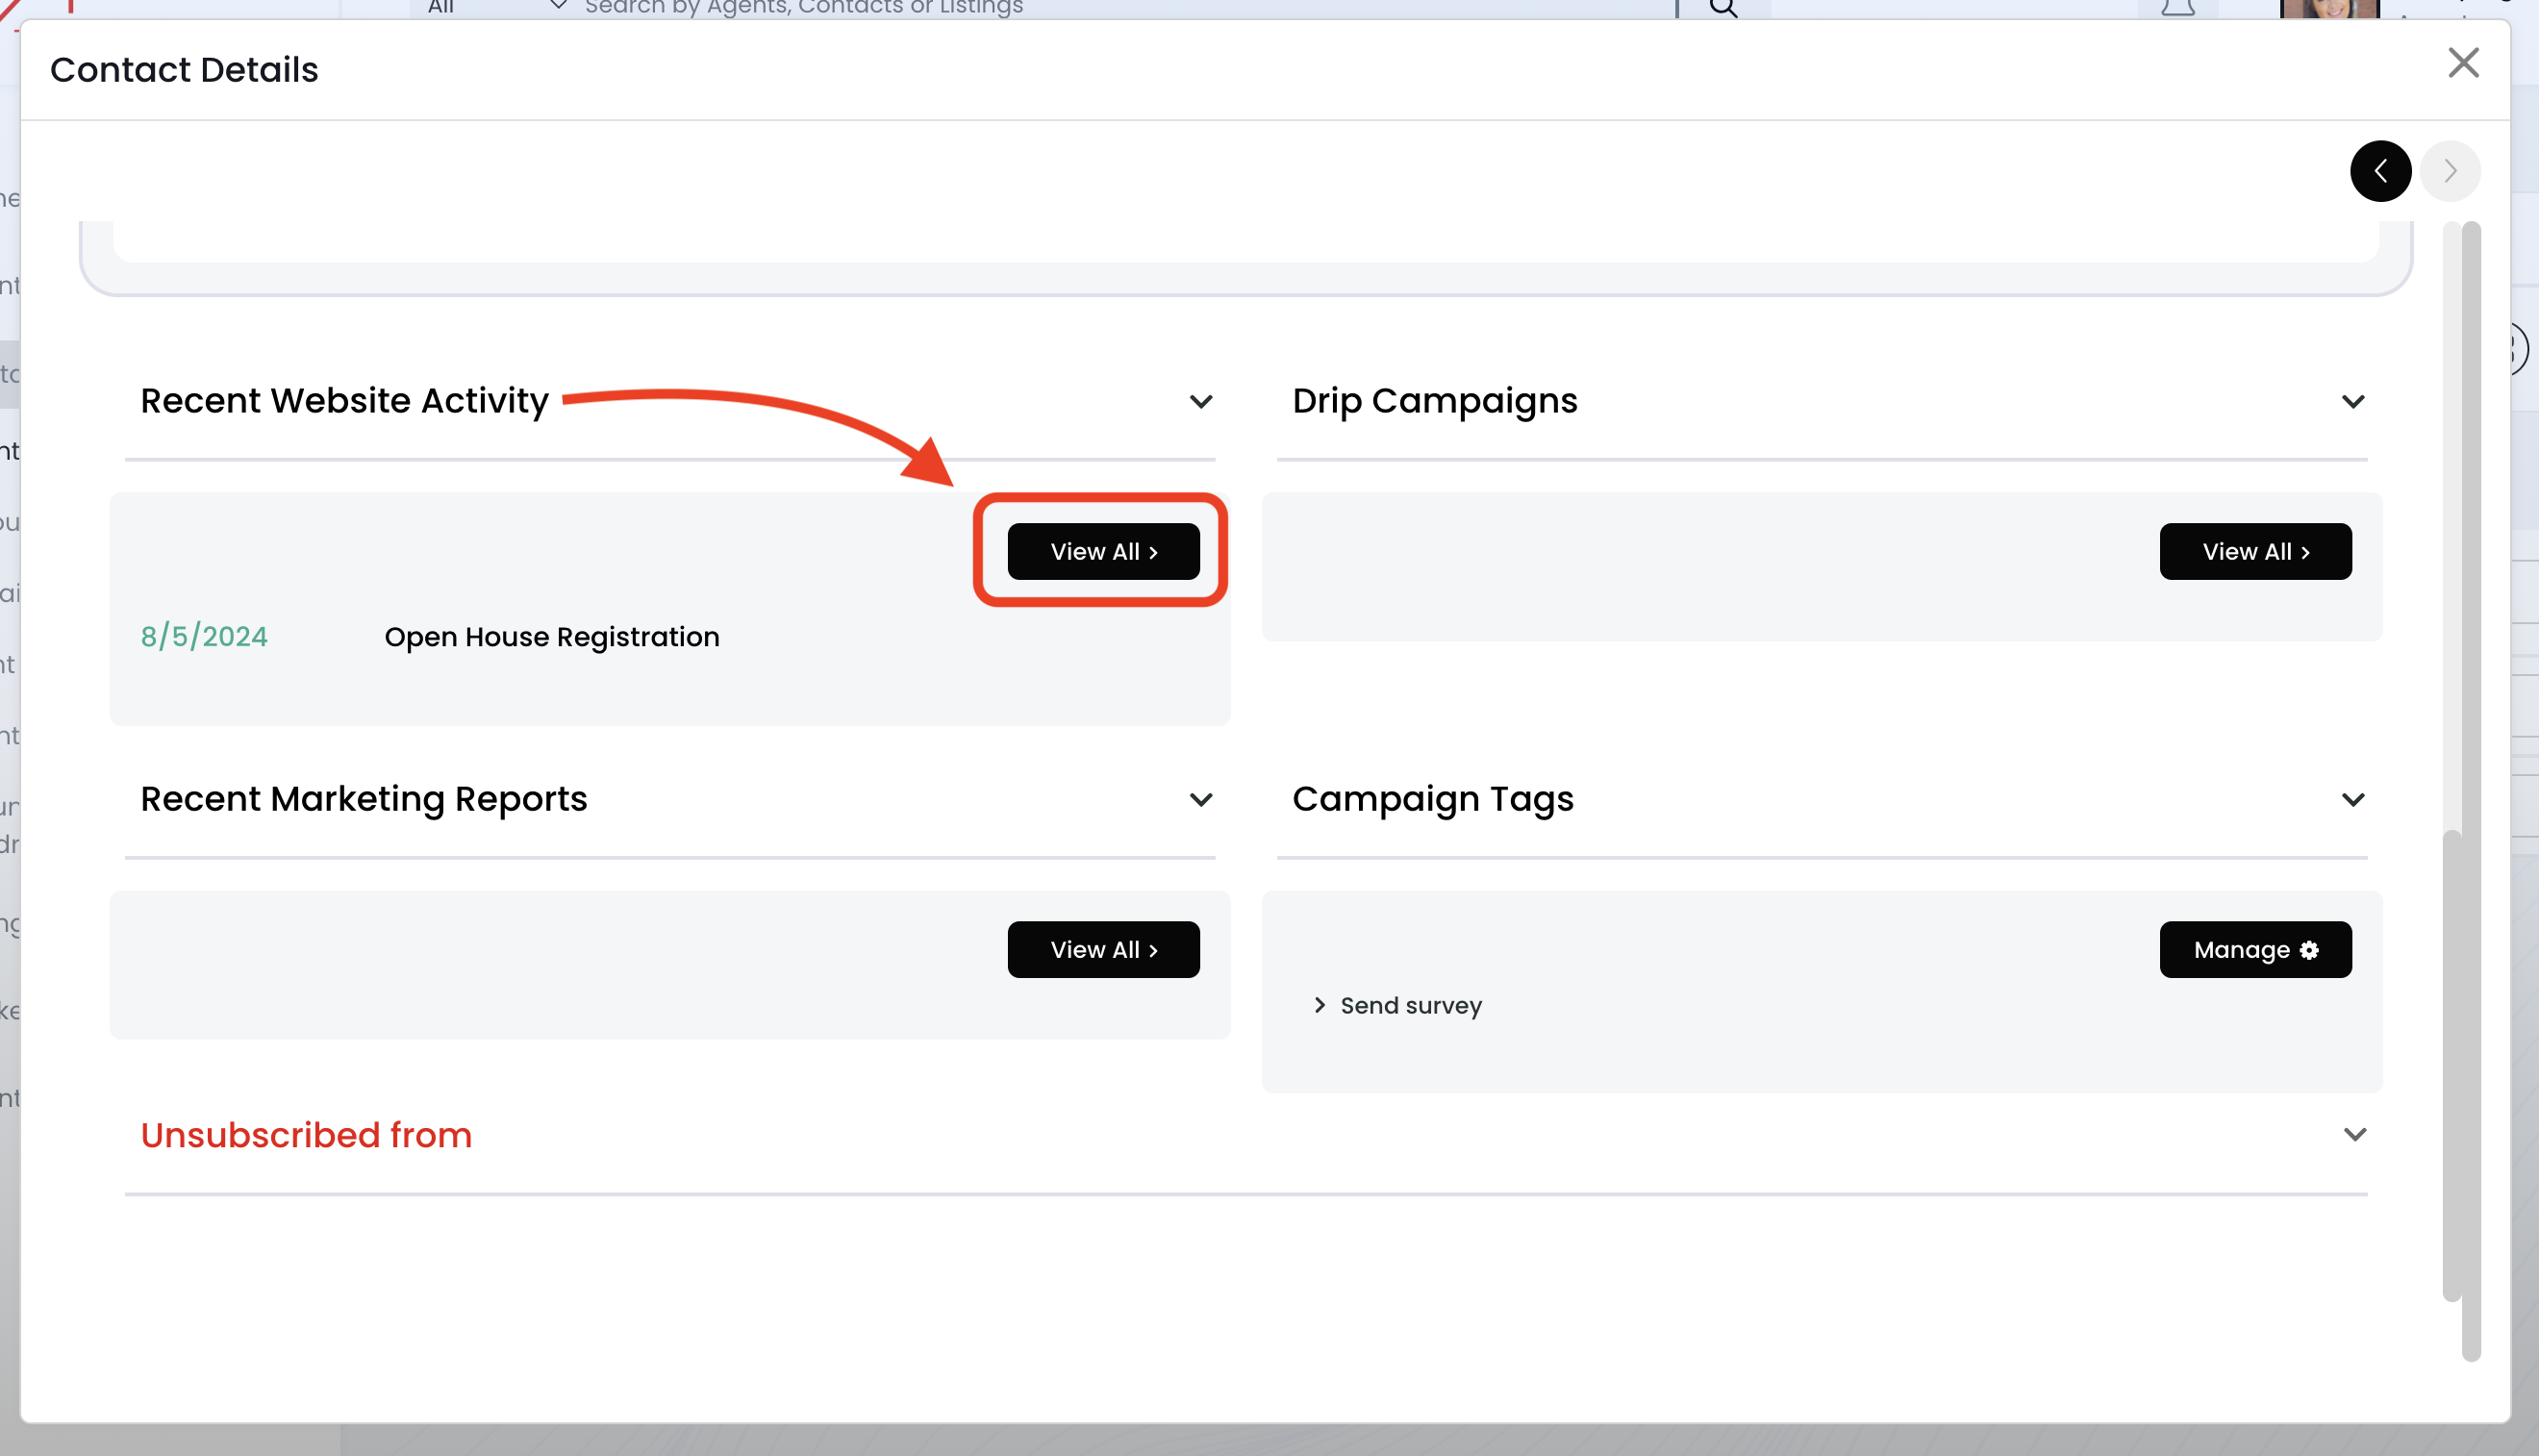Viewport: 2539px width, 1456px height.
Task: Collapse Recent Website Activity section
Action: [x=1200, y=402]
